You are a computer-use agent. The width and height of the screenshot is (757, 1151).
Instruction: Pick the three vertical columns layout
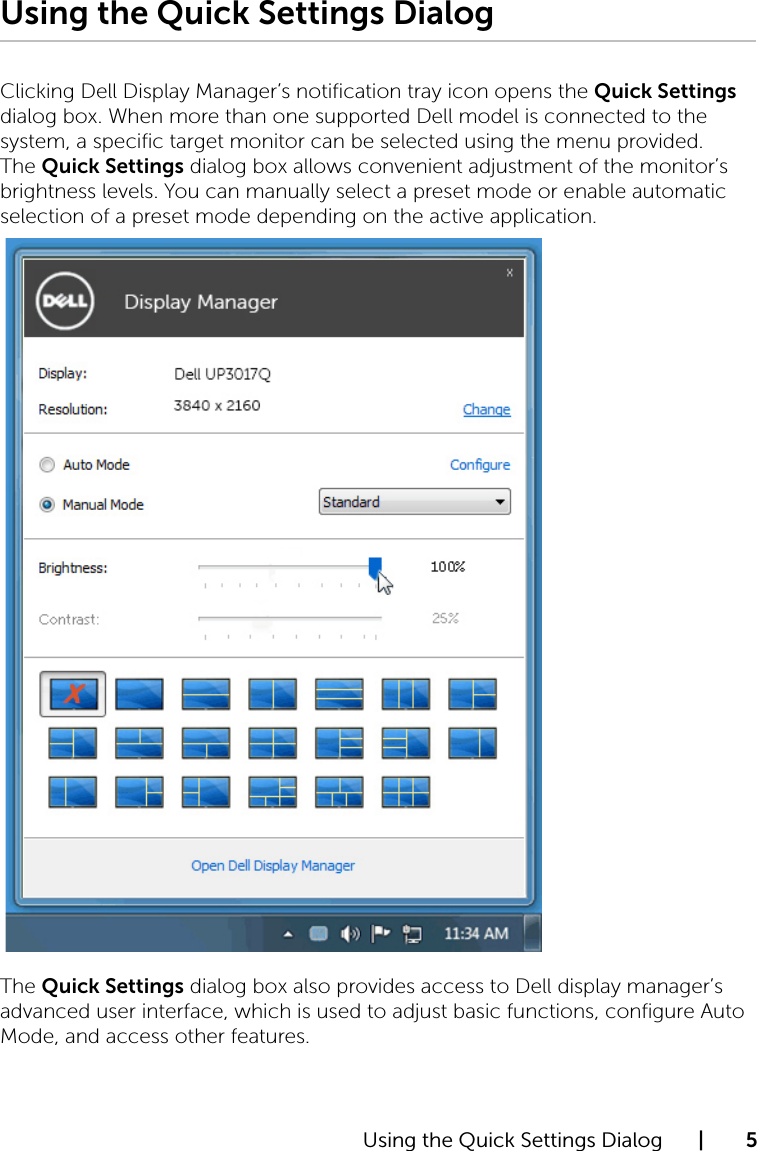coord(406,694)
